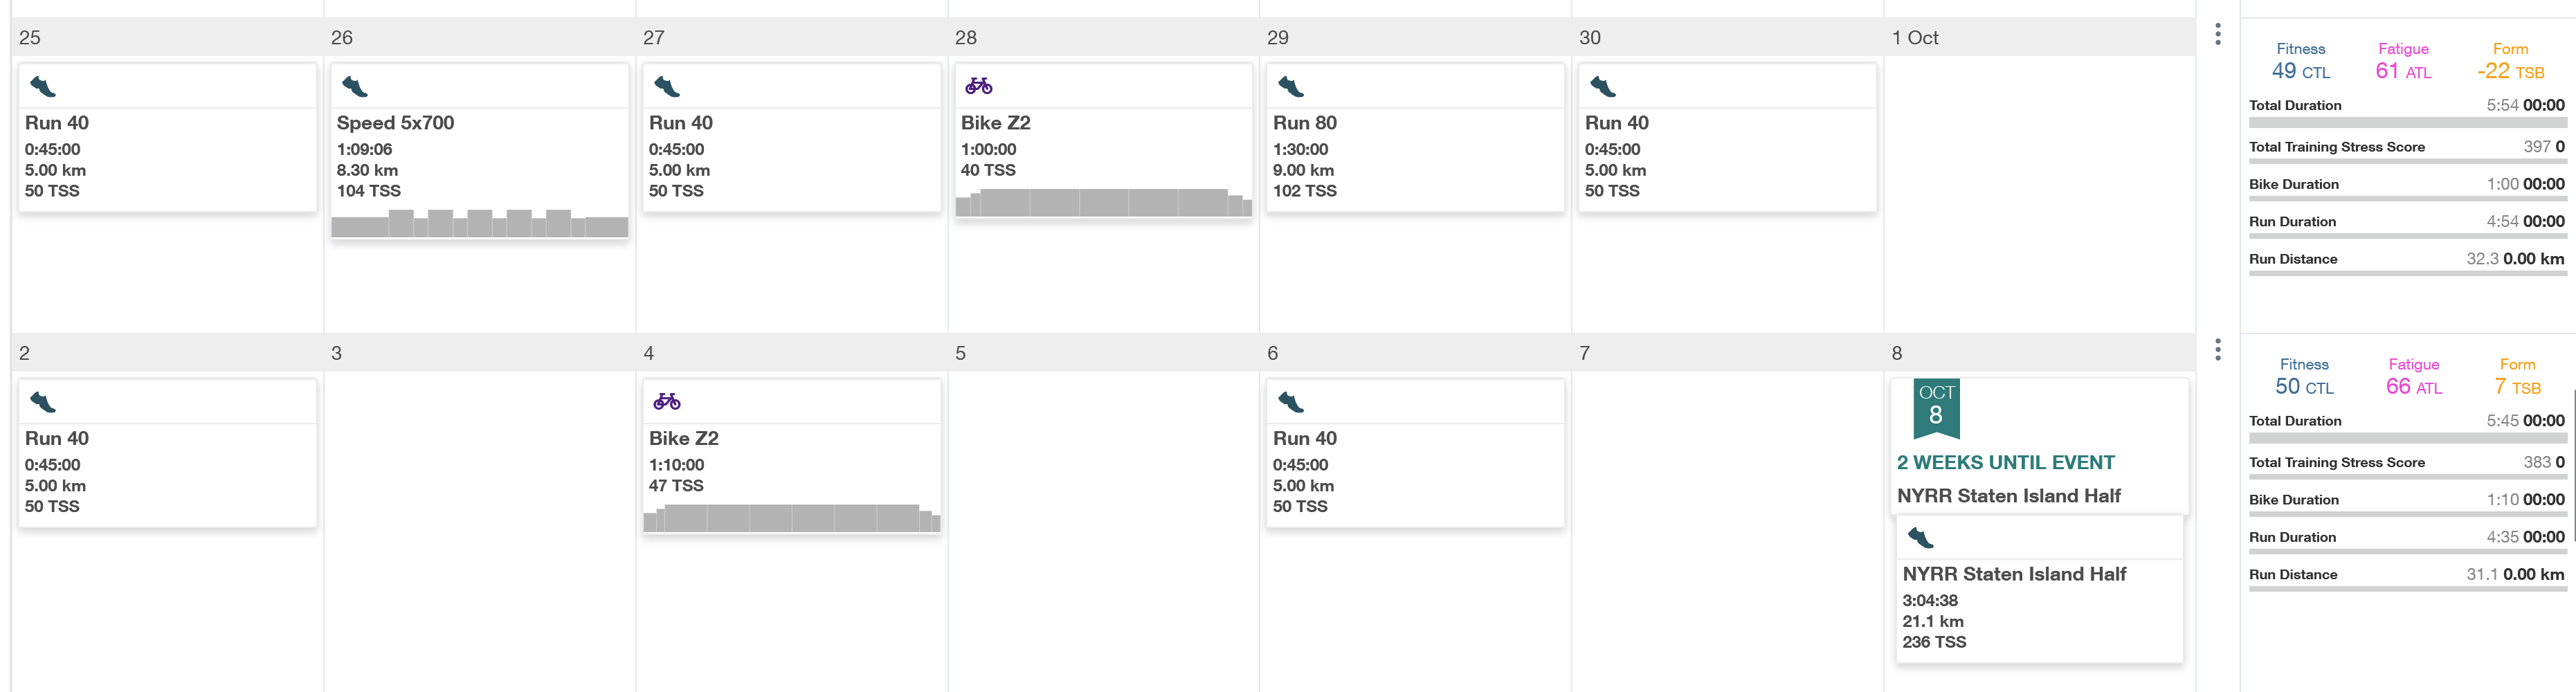Click the bike icon on October 4 workout
The image size is (2576, 692).
point(667,402)
